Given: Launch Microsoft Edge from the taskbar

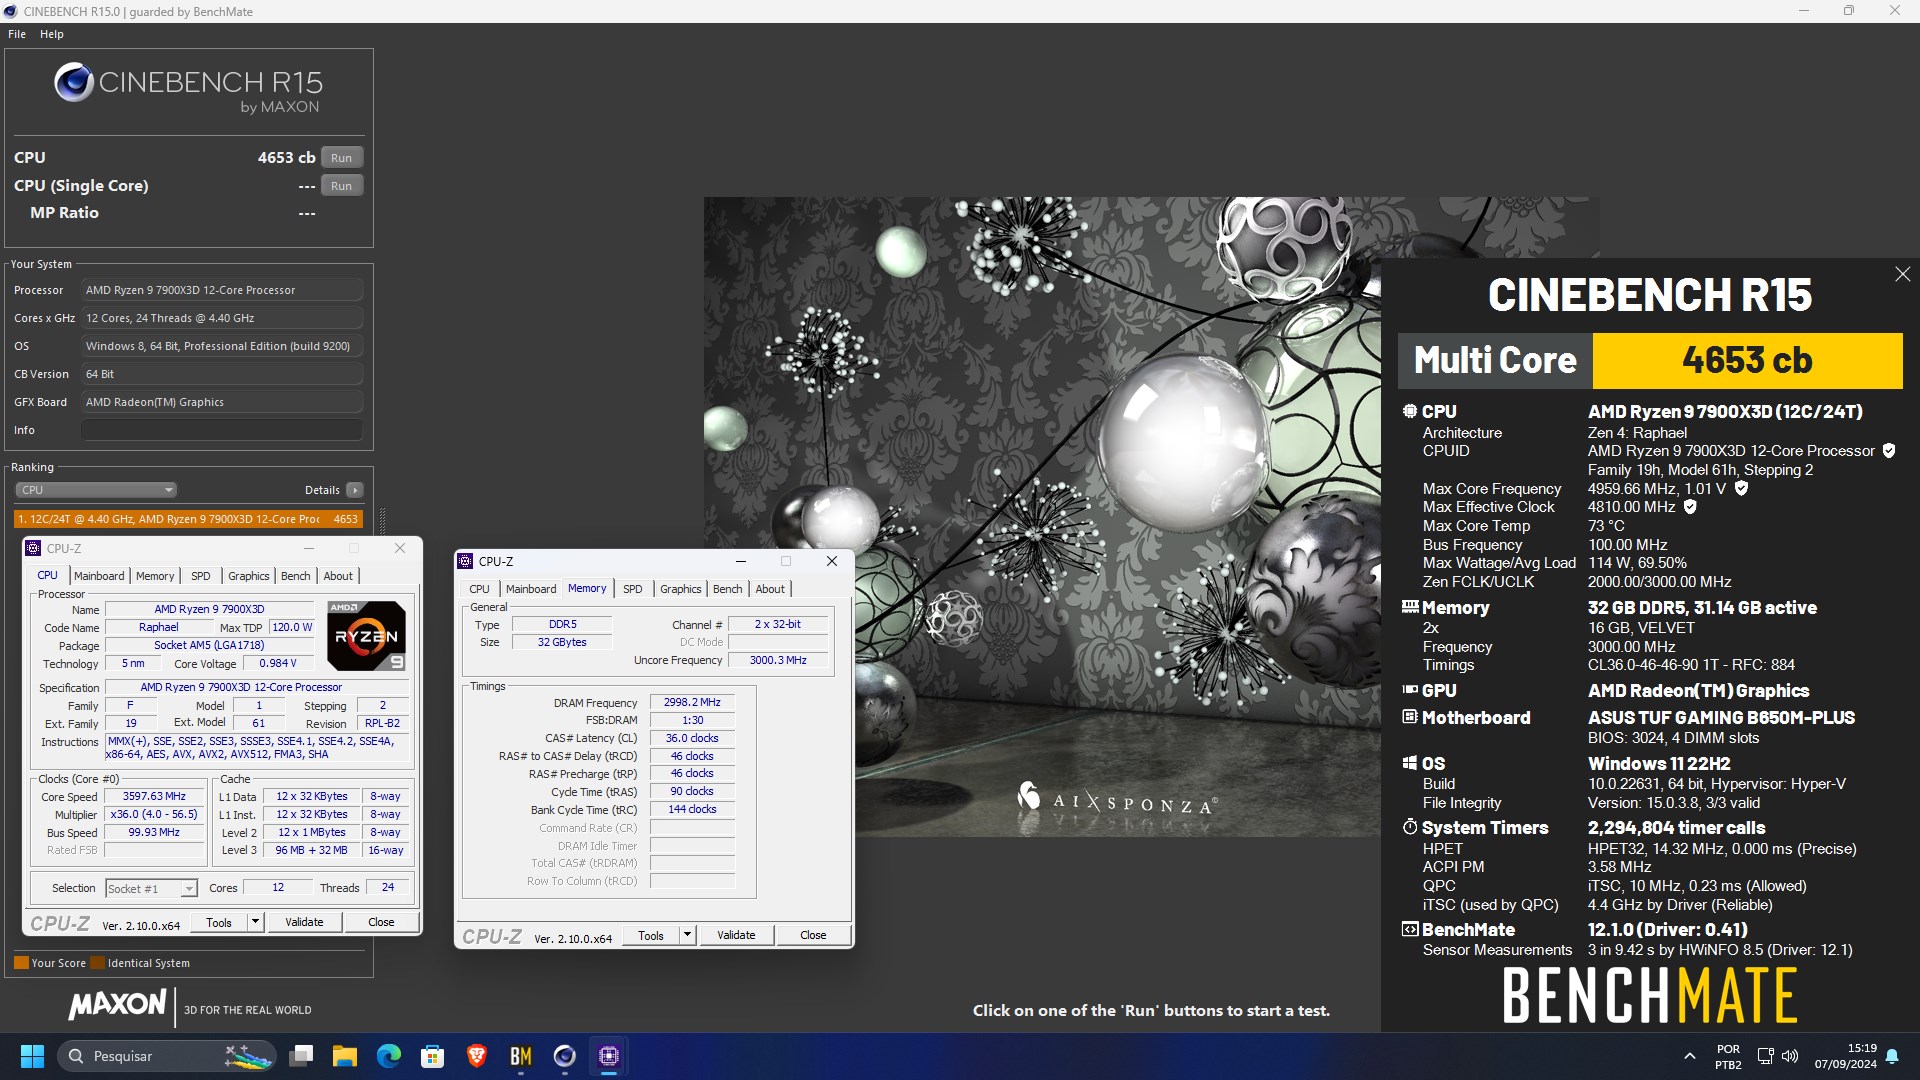Looking at the screenshot, I should pyautogui.click(x=389, y=1056).
